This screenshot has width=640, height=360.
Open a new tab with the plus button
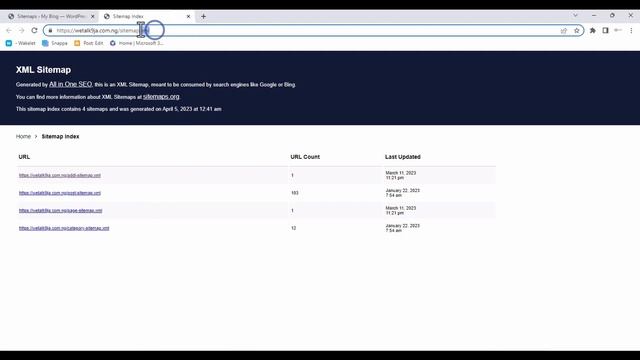click(203, 16)
